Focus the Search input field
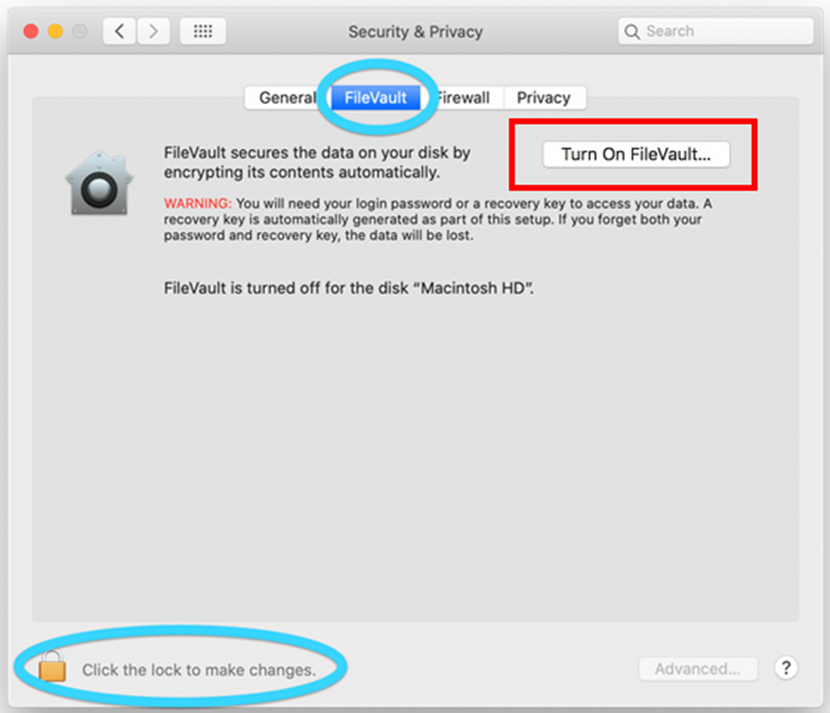830x713 pixels. pos(716,31)
